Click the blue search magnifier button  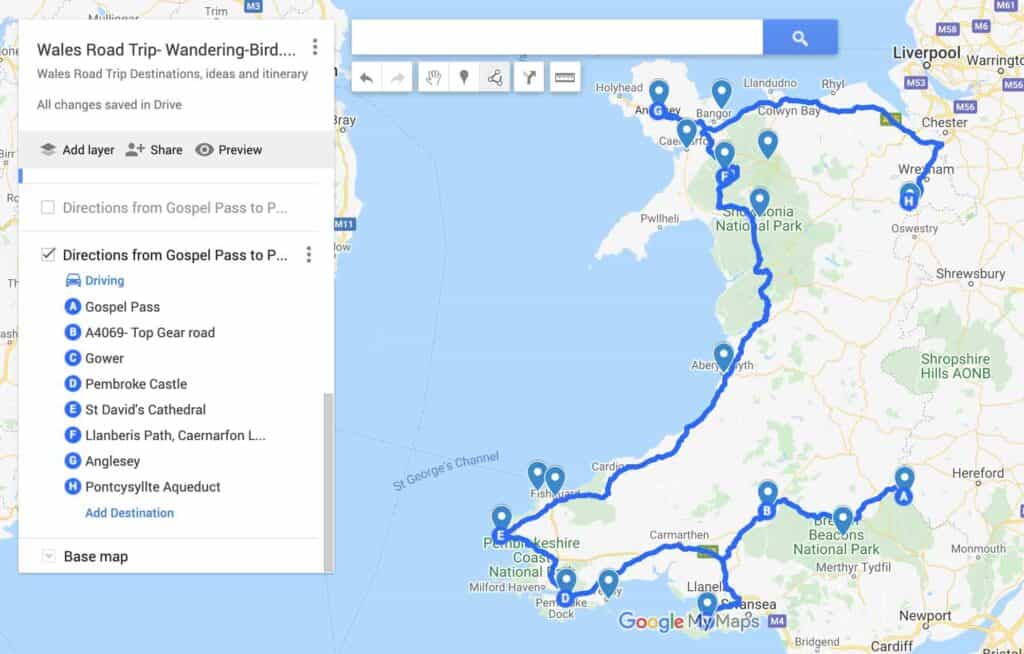pos(800,38)
